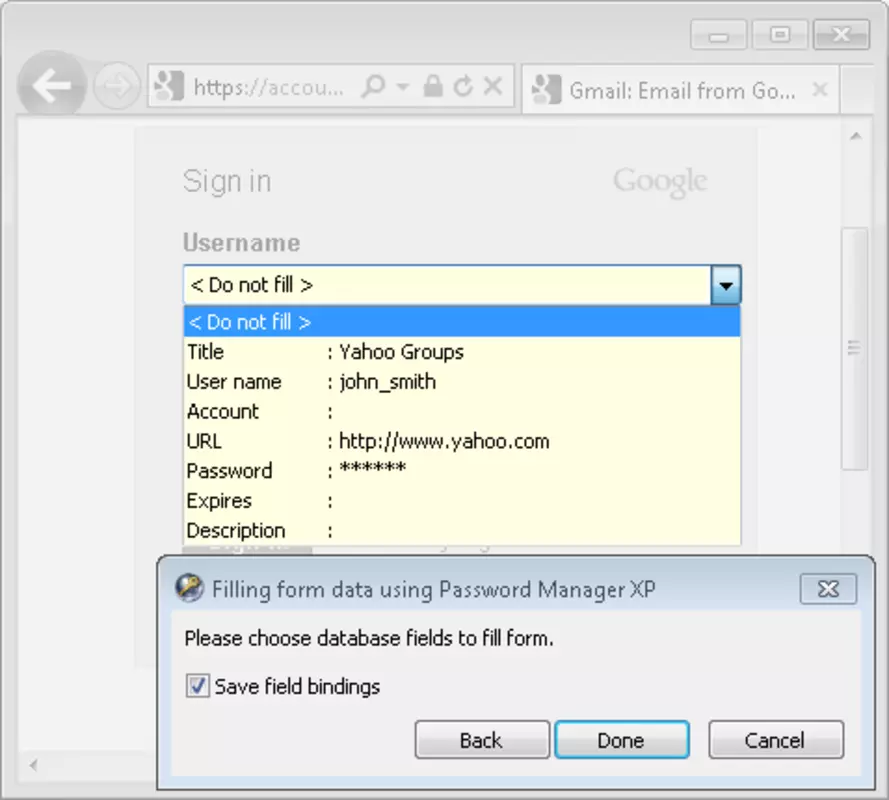Click the stop loading X icon in address bar
Viewport: 889px width, 800px height.
point(493,86)
